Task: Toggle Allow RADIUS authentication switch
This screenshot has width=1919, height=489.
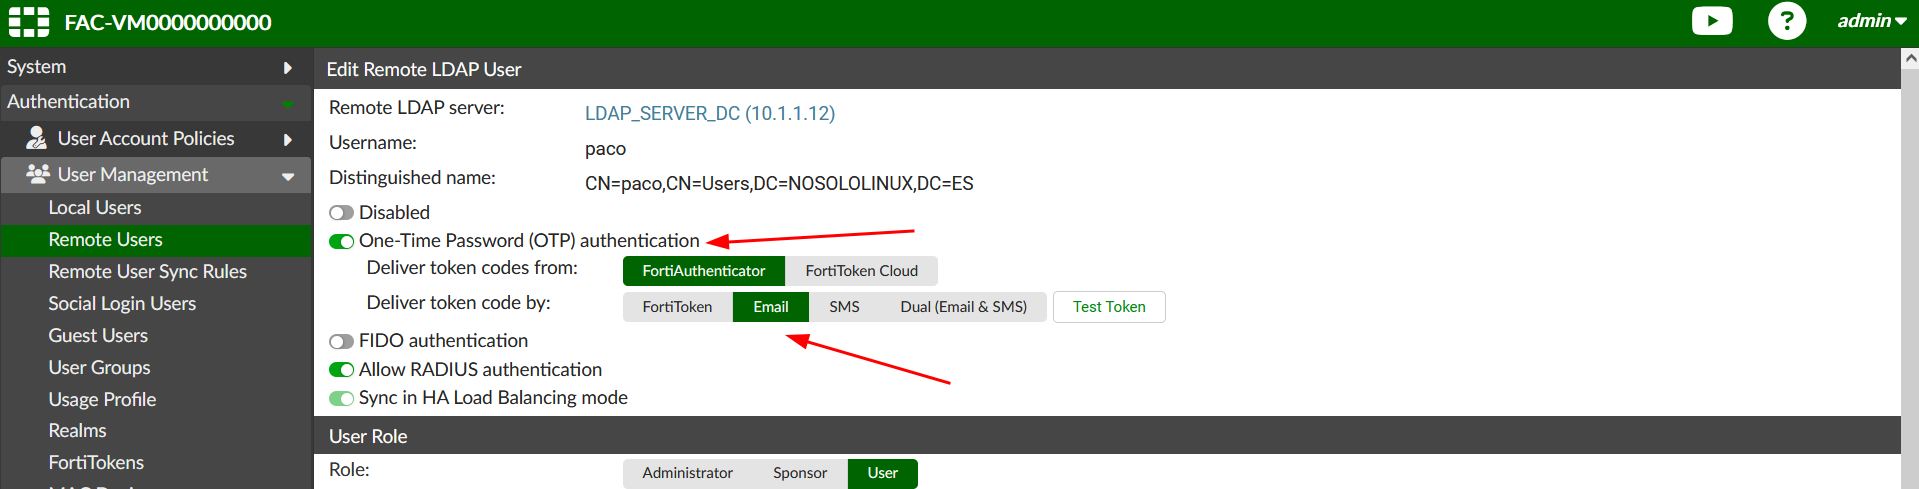Action: (x=341, y=370)
